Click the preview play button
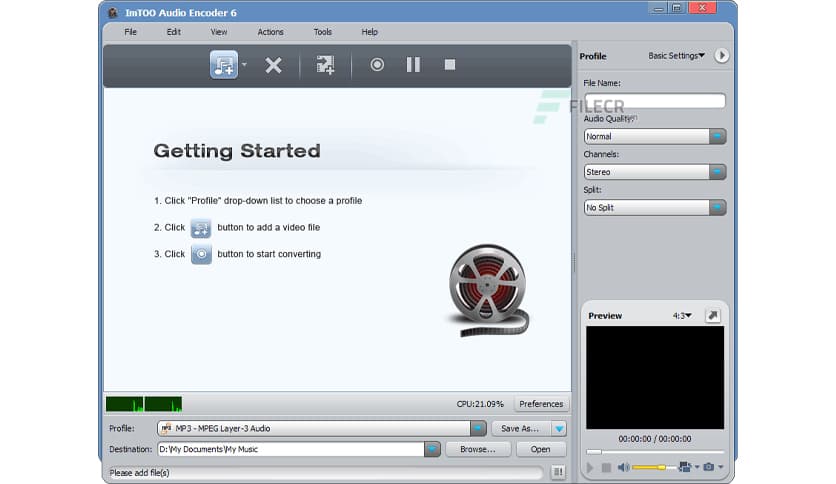This screenshot has height=484, width=836. click(x=590, y=467)
